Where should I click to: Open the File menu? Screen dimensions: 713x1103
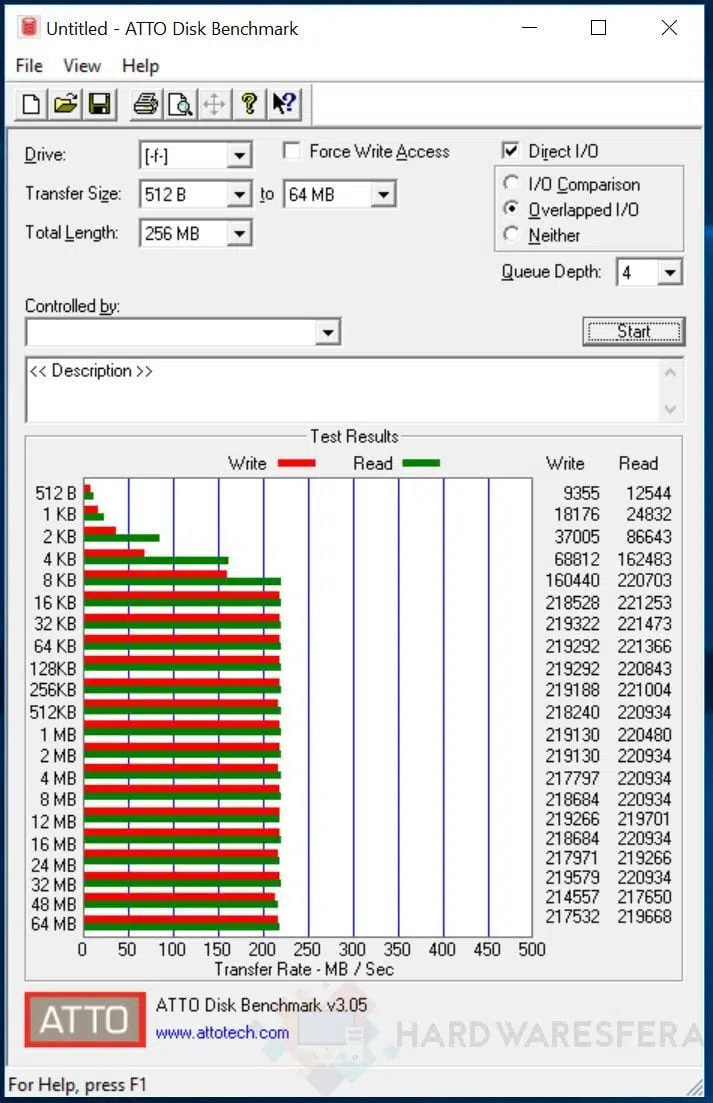(29, 65)
